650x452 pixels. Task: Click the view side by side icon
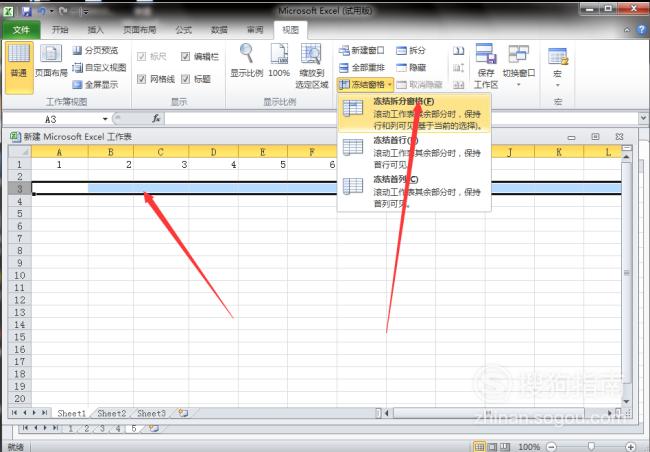tap(458, 51)
